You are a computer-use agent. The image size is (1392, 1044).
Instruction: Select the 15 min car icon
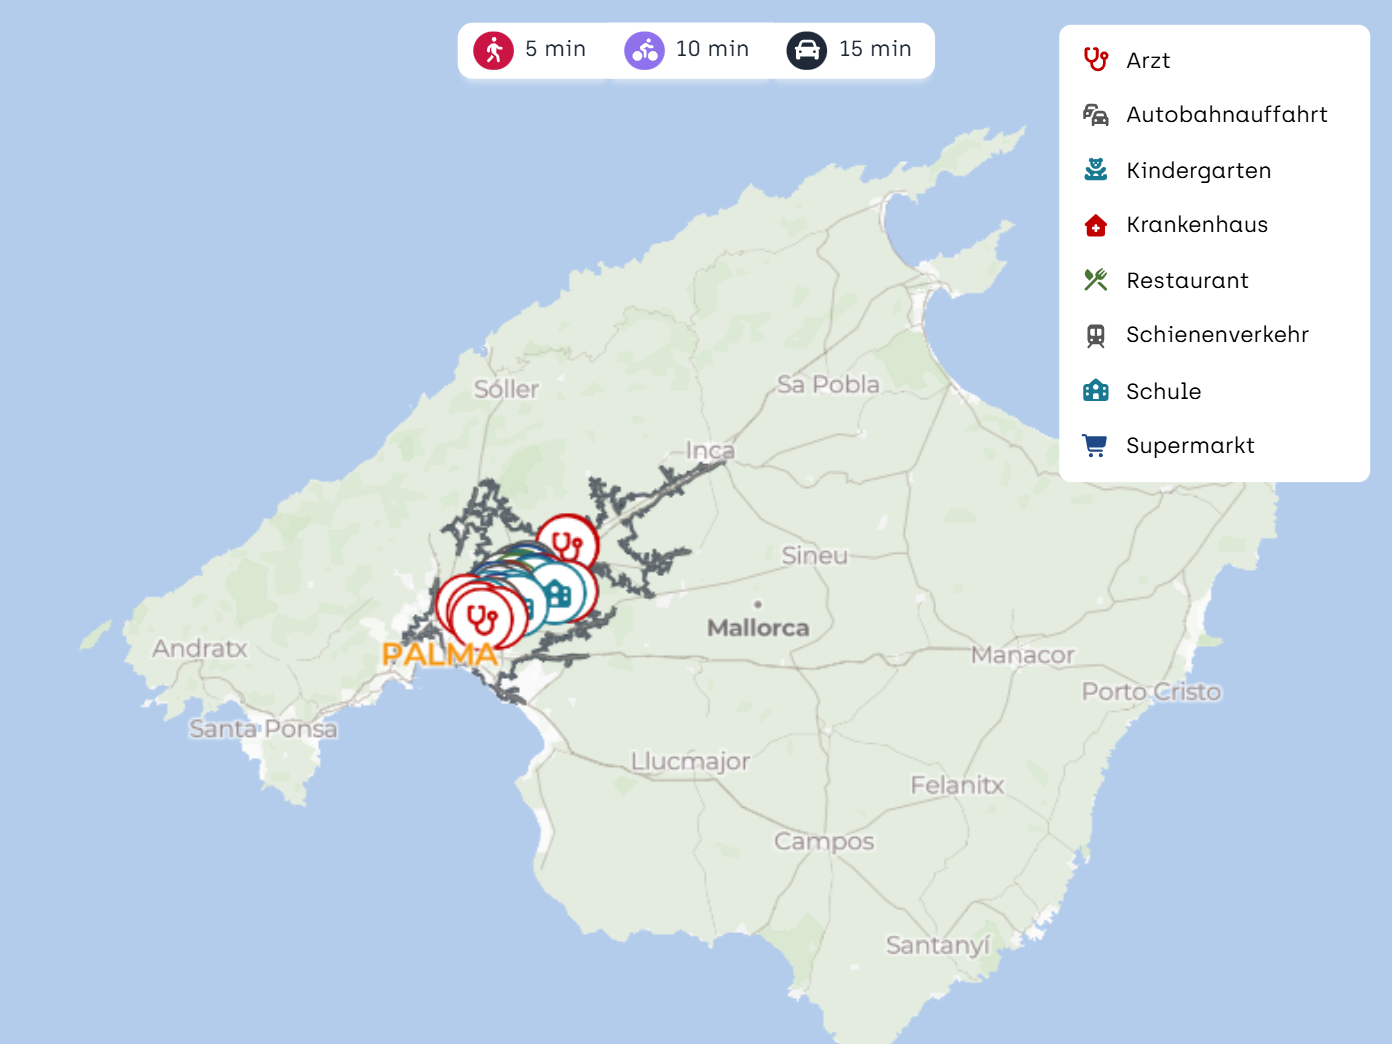[806, 50]
